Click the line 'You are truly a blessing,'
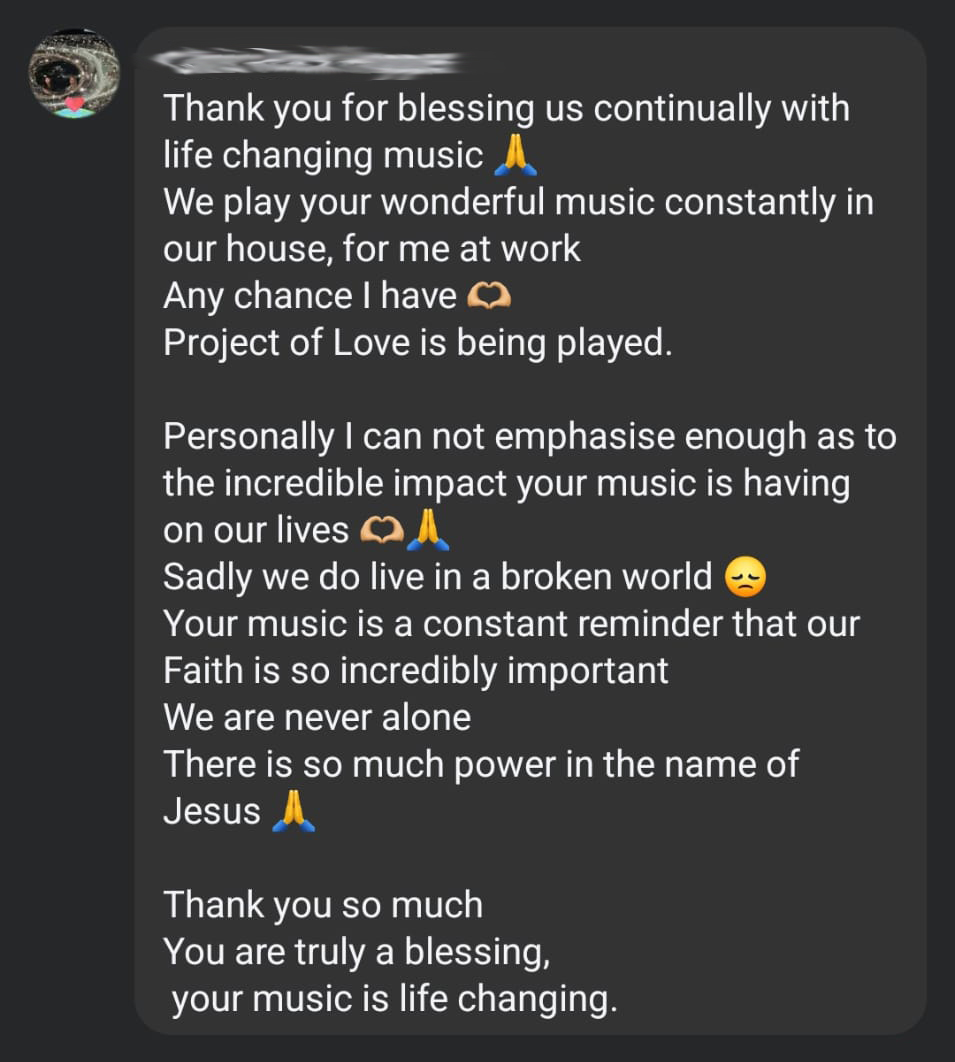 (357, 951)
